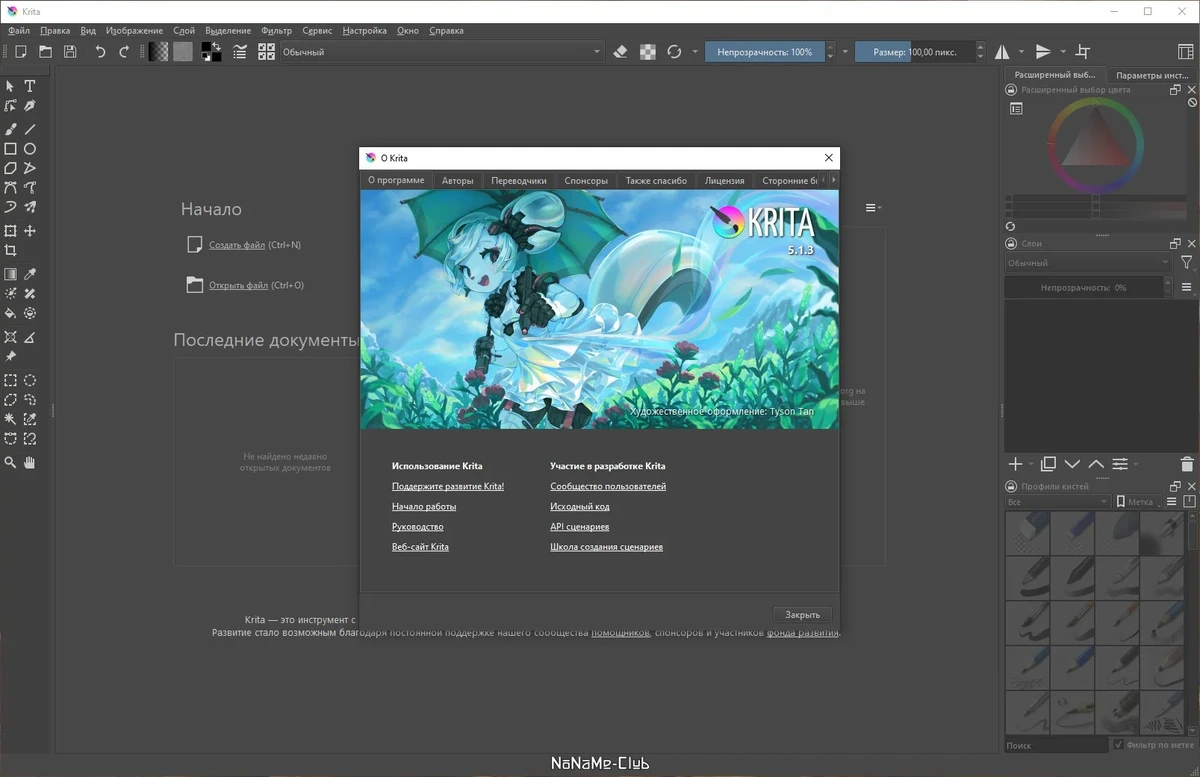Move layer down arrow icon
The image size is (1200, 777).
pyautogui.click(x=1072, y=464)
